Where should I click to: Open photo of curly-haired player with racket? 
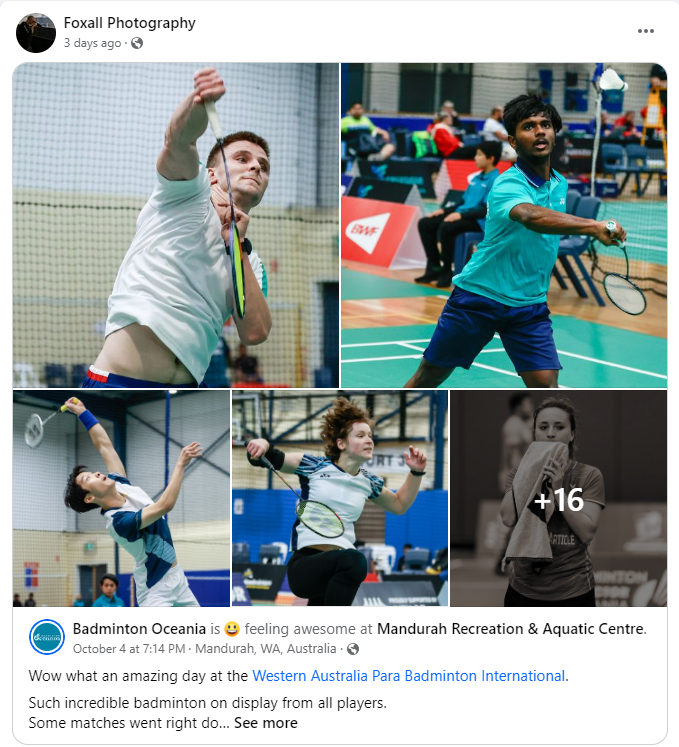click(340, 498)
